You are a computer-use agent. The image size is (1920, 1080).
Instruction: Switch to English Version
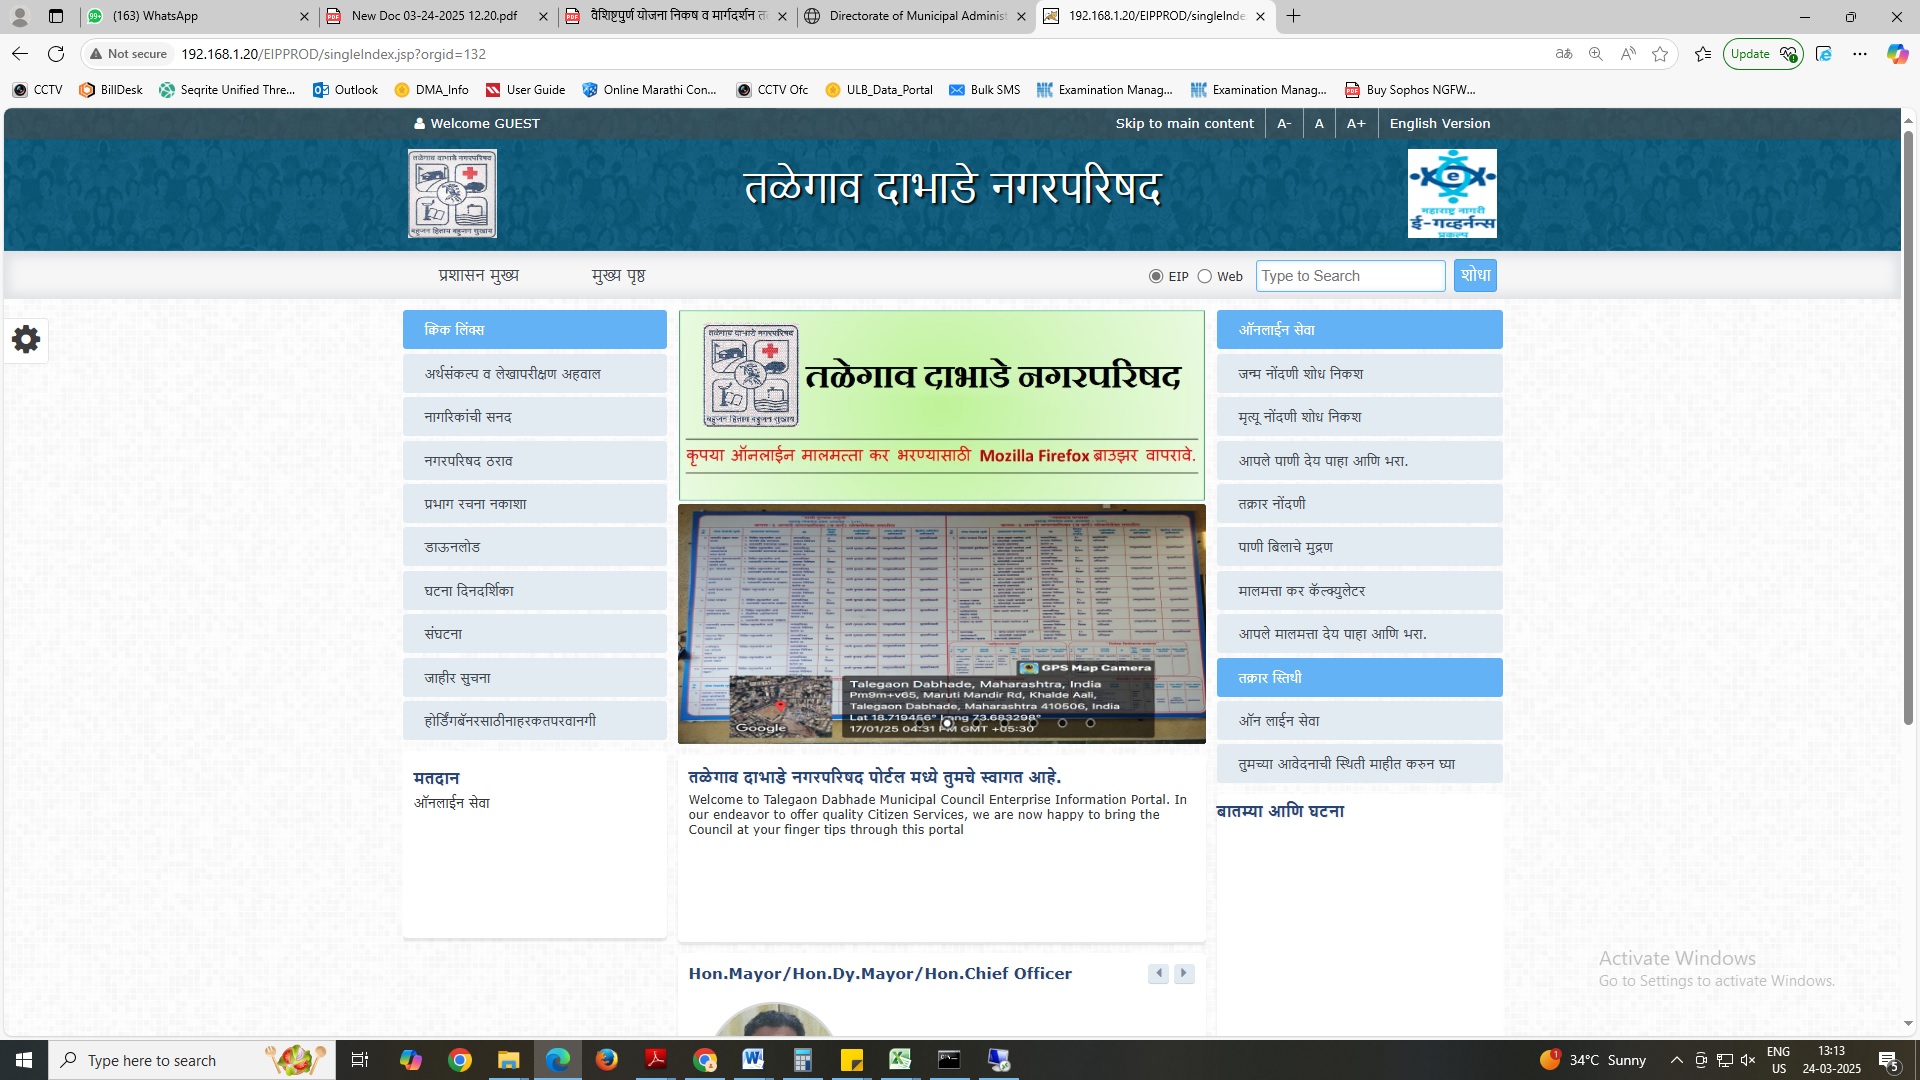(x=1439, y=124)
